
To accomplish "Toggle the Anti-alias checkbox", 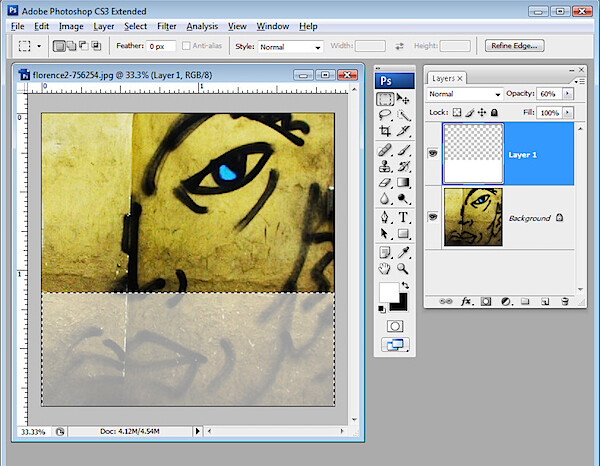I will pos(186,46).
